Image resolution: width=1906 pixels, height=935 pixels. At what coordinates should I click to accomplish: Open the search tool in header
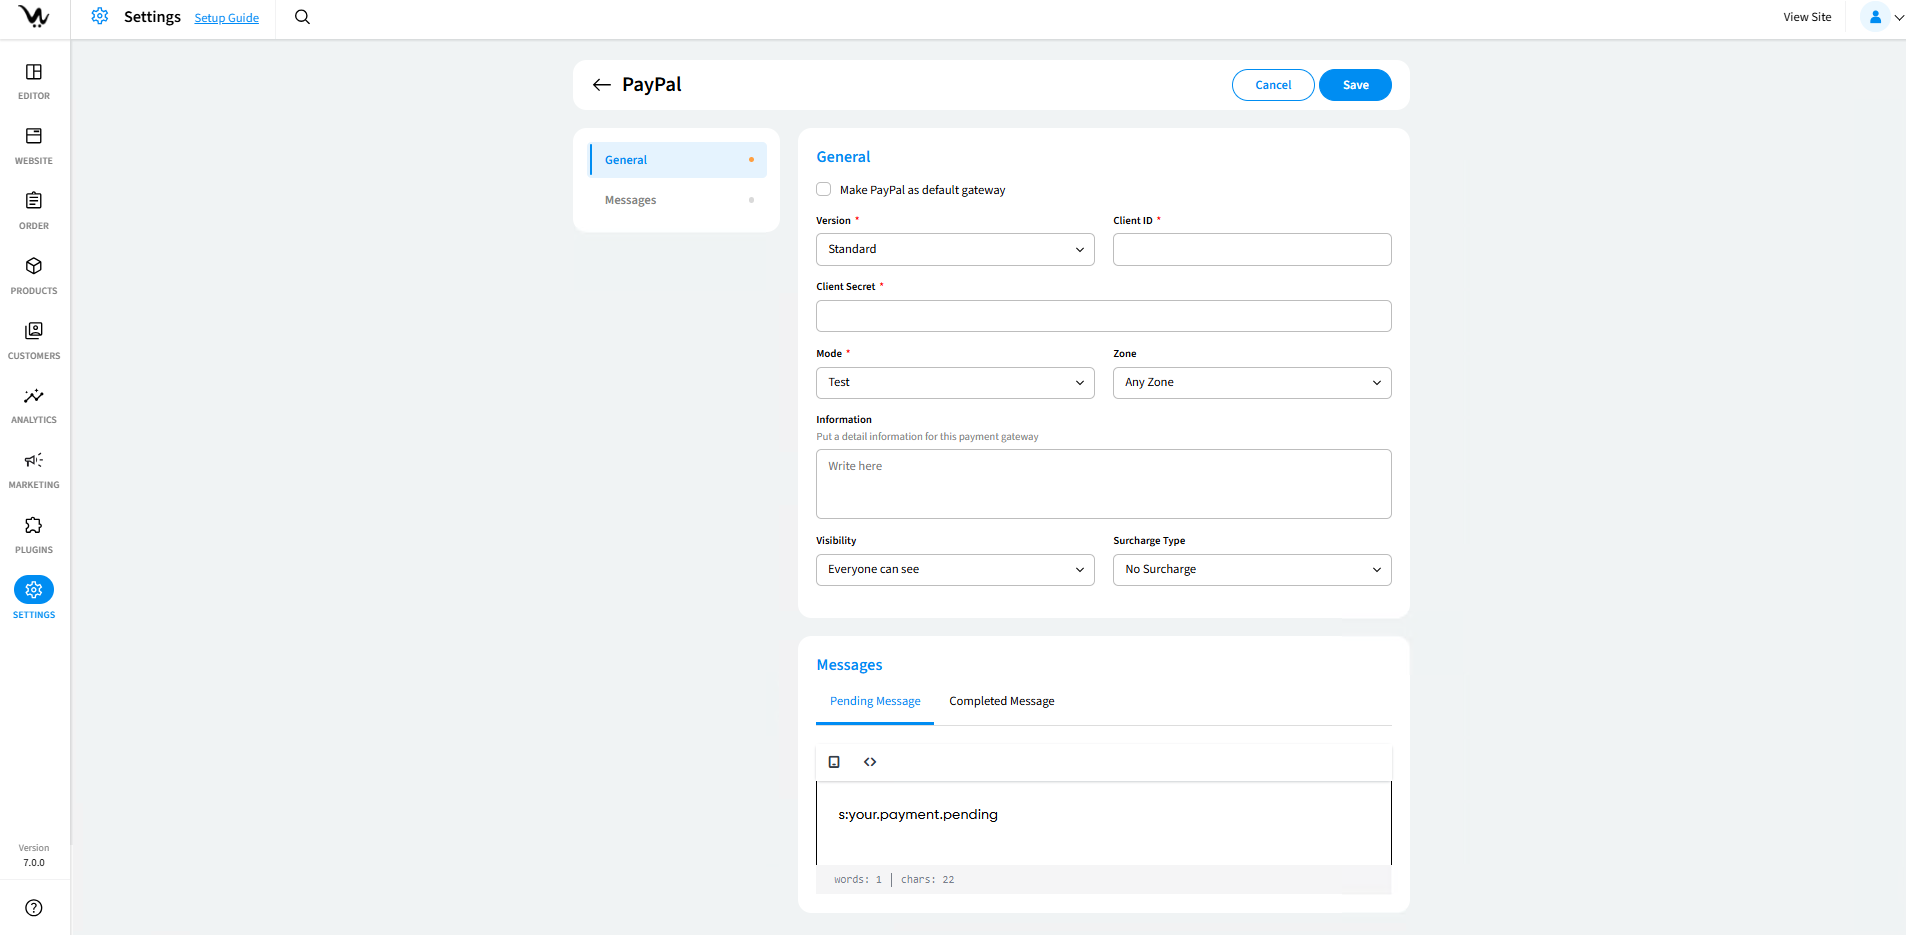click(301, 17)
